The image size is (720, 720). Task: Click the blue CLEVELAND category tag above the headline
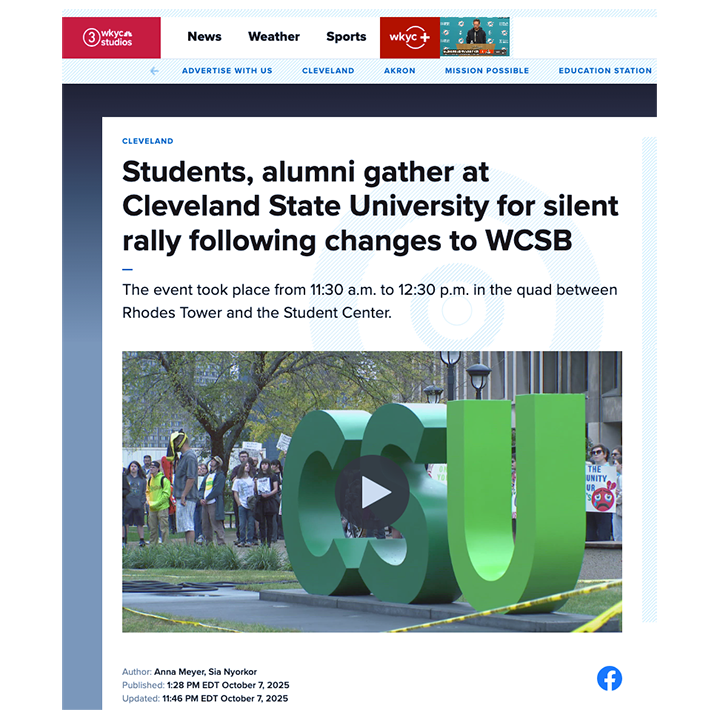[148, 141]
